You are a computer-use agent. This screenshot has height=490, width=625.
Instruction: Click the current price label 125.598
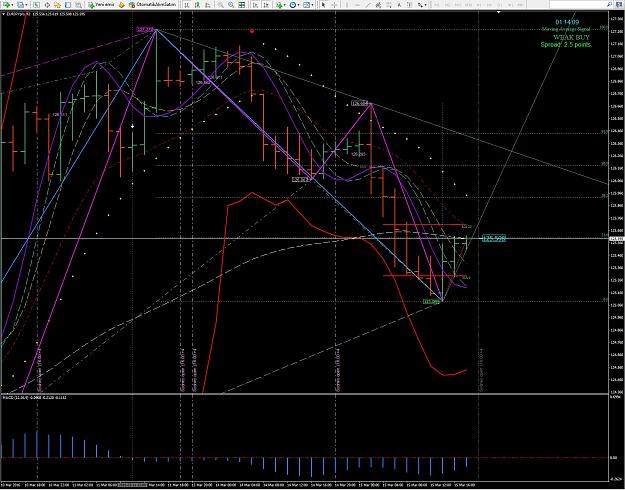click(x=494, y=238)
